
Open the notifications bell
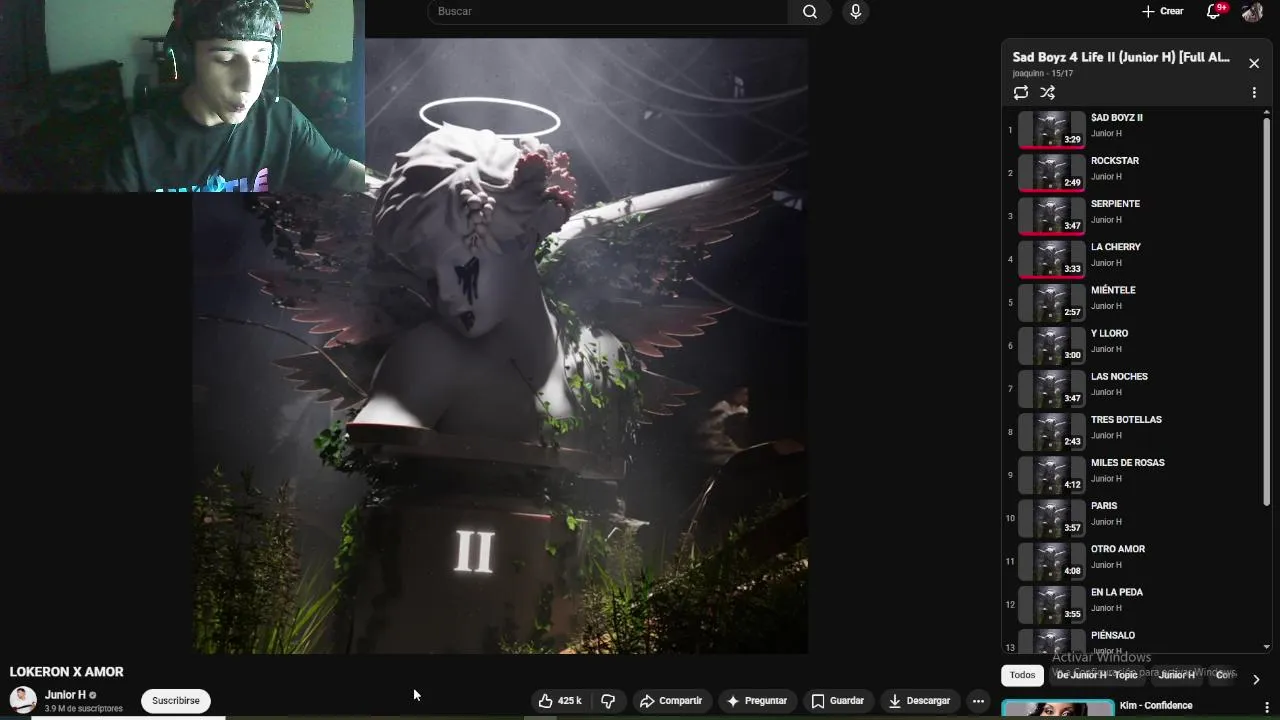click(x=1214, y=11)
